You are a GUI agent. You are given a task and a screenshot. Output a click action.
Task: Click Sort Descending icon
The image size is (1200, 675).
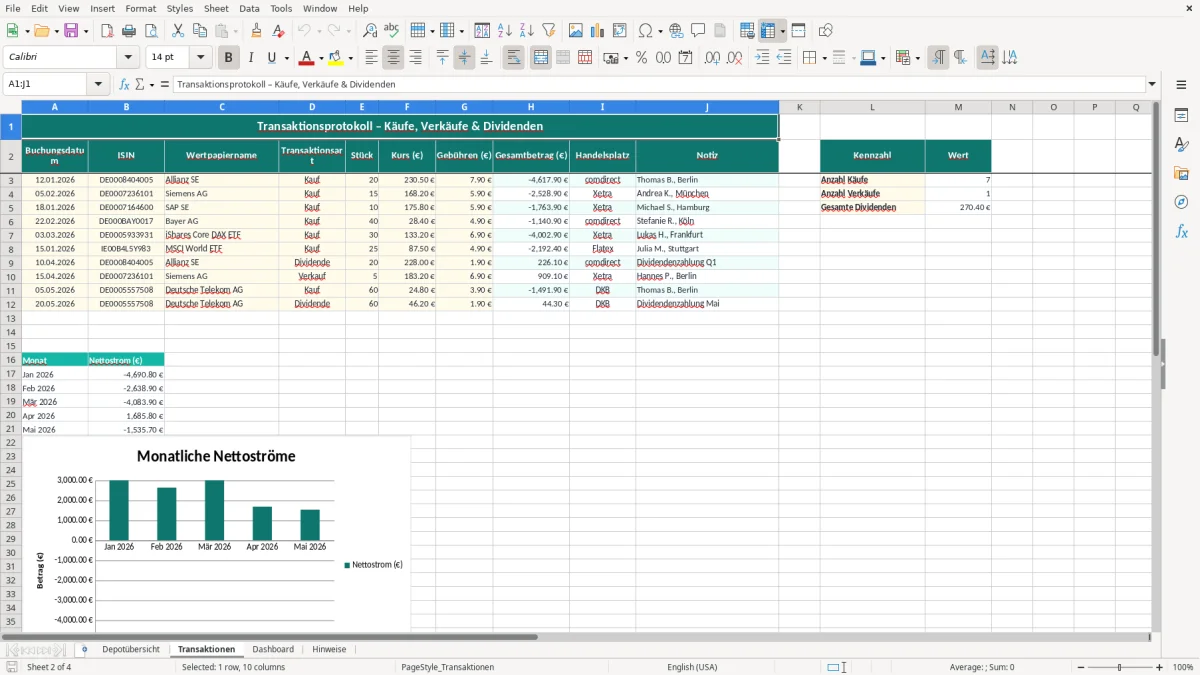point(527,31)
